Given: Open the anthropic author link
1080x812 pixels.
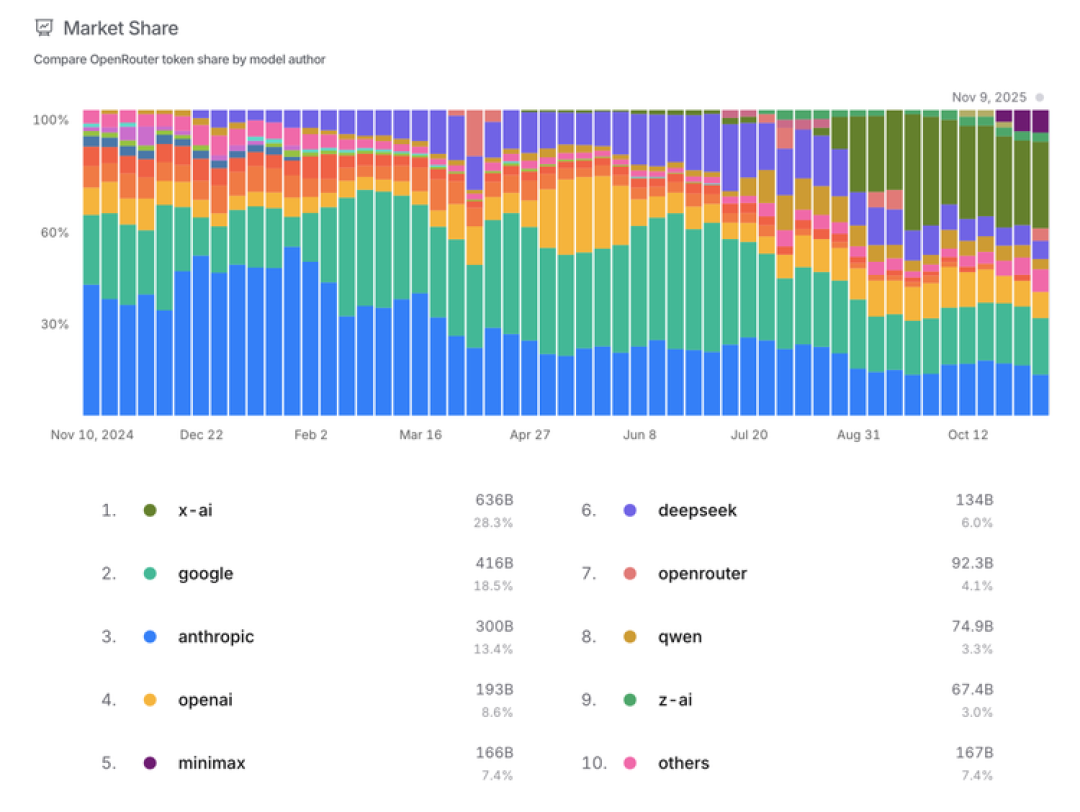Looking at the screenshot, I should 216,636.
